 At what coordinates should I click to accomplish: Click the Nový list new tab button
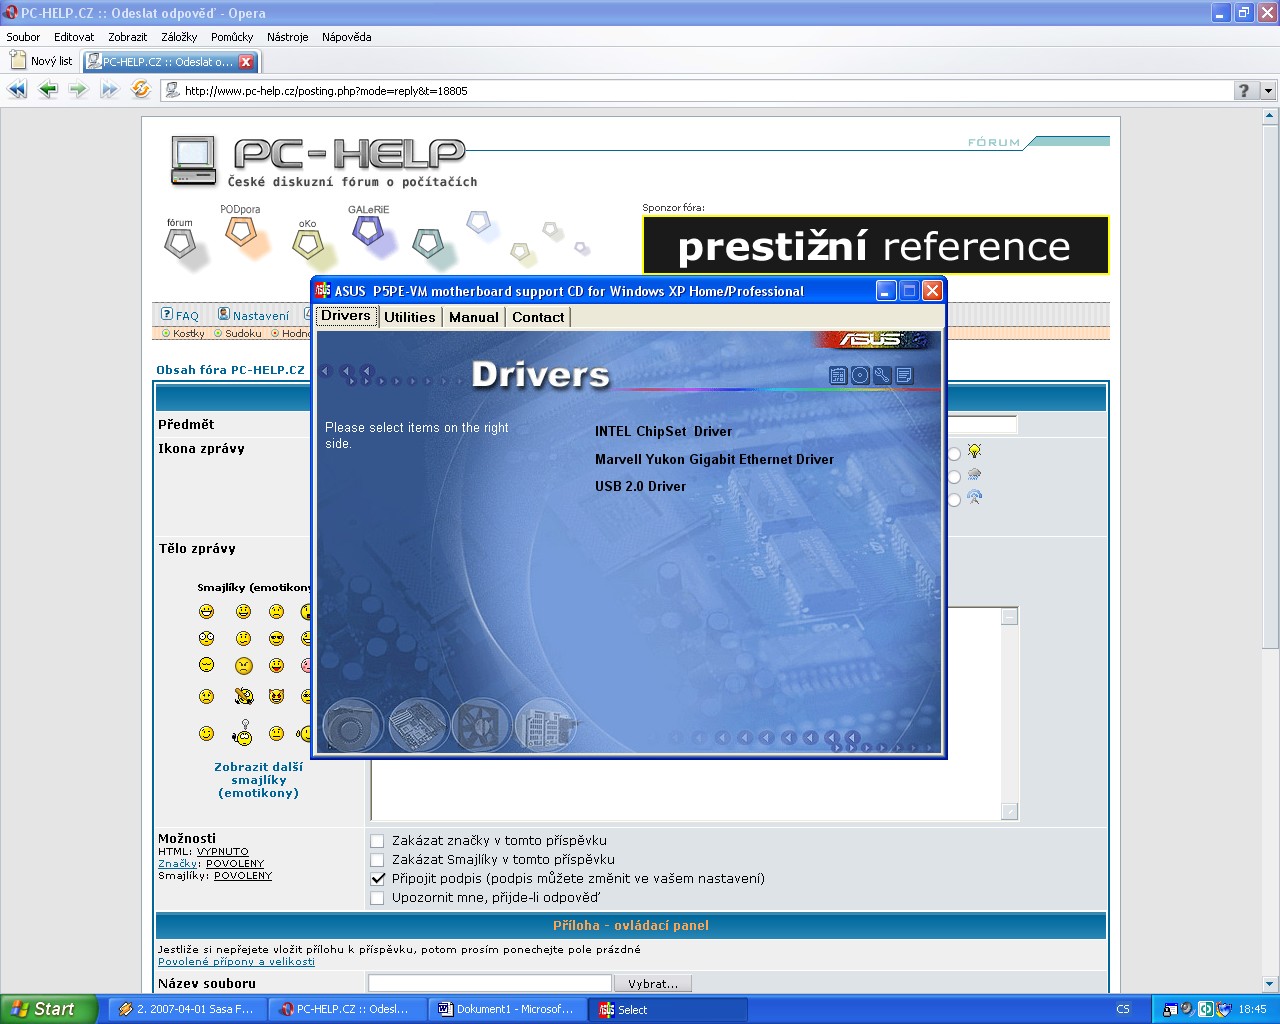point(42,61)
